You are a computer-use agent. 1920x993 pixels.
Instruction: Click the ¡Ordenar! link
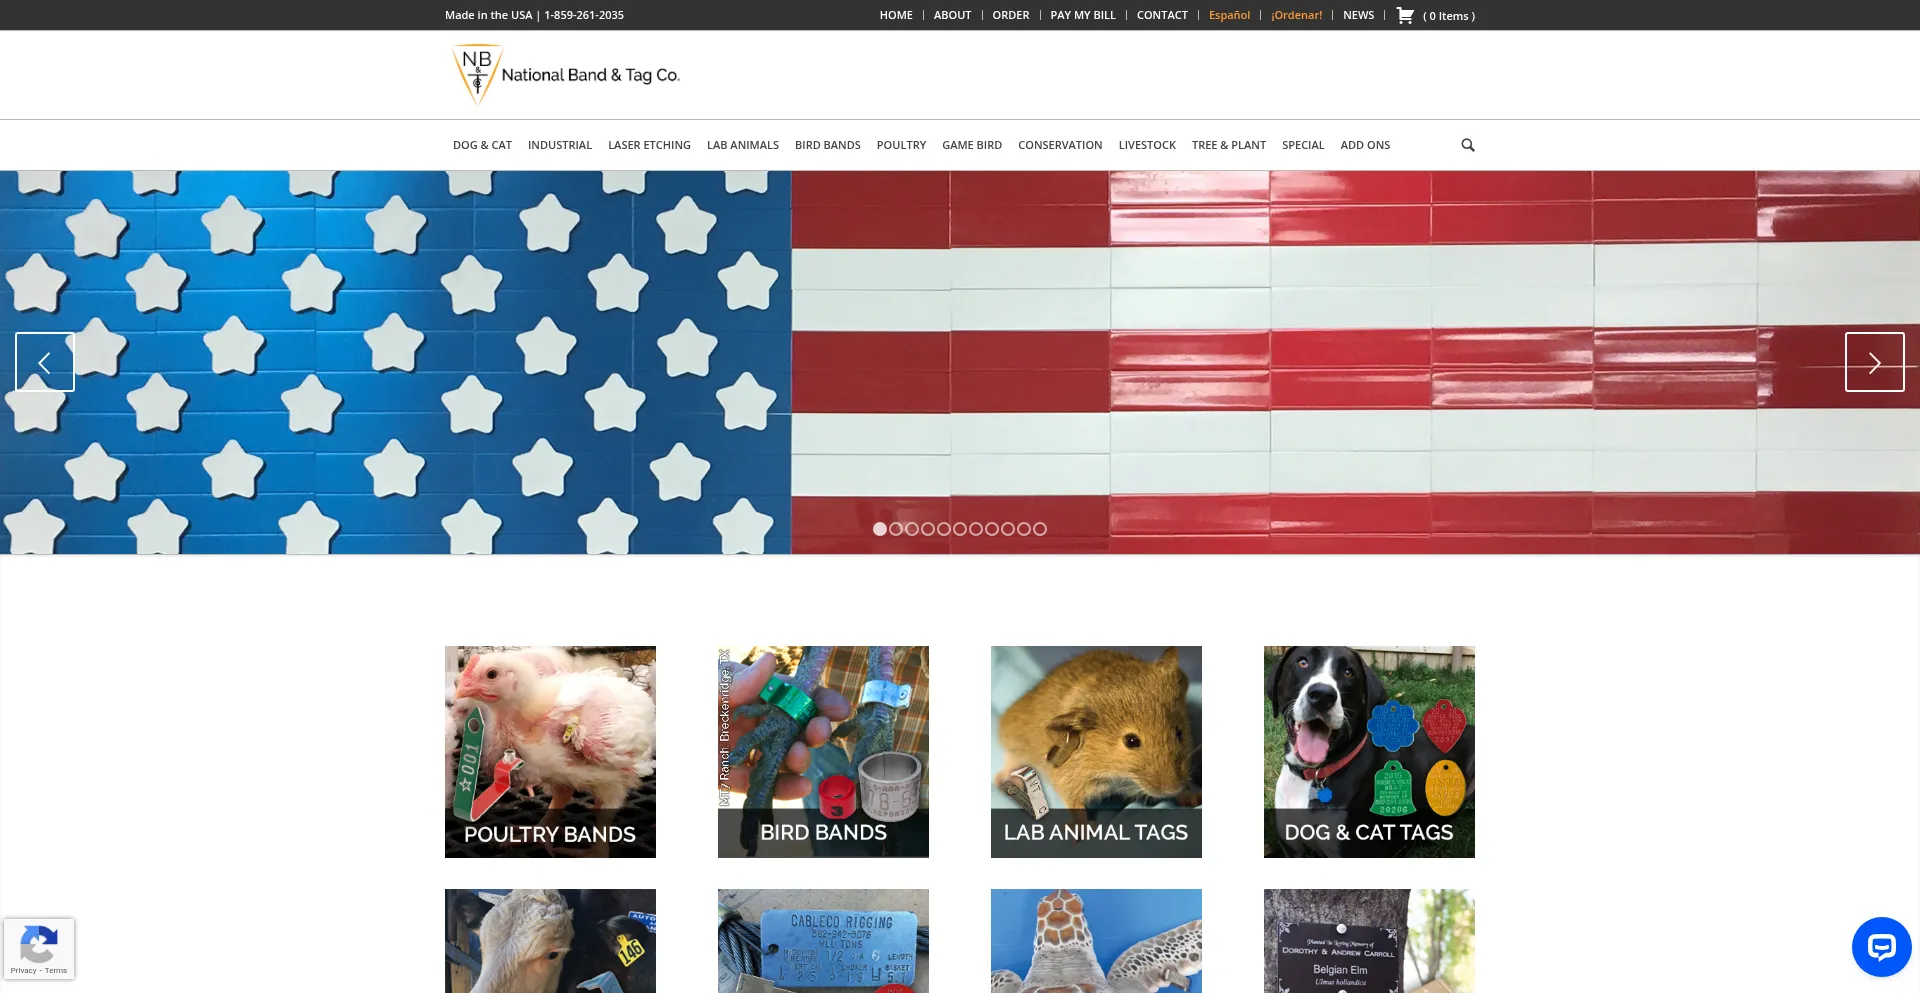point(1297,15)
